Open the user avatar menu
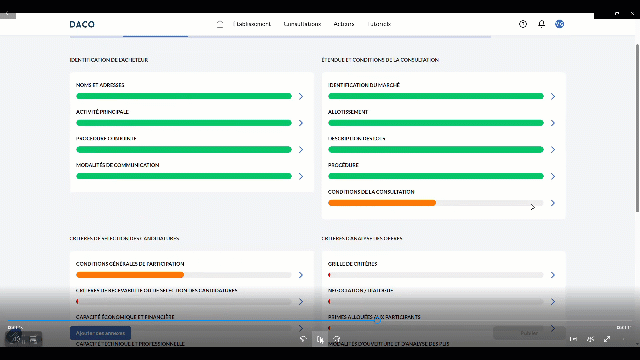The width and height of the screenshot is (640, 360). coord(560,24)
